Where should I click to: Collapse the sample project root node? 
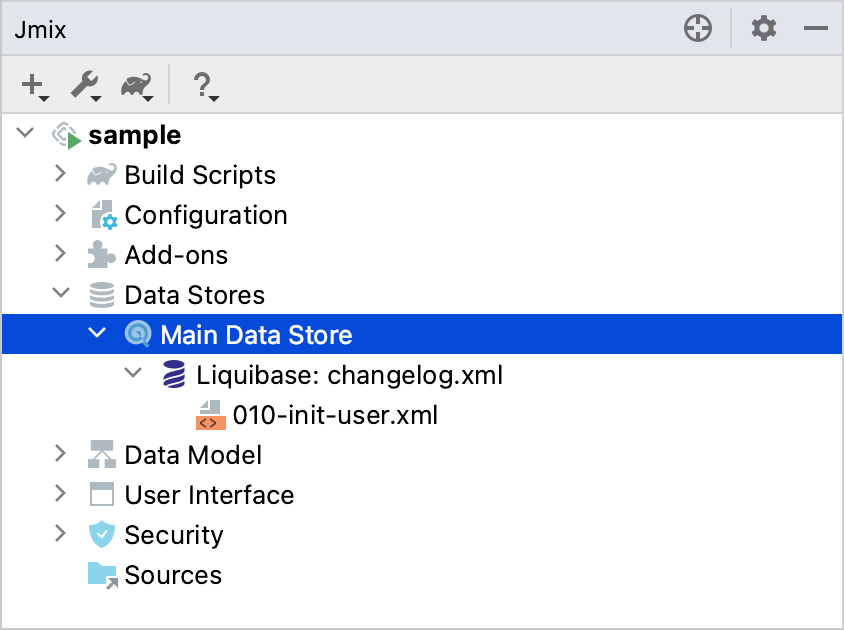pyautogui.click(x=25, y=134)
